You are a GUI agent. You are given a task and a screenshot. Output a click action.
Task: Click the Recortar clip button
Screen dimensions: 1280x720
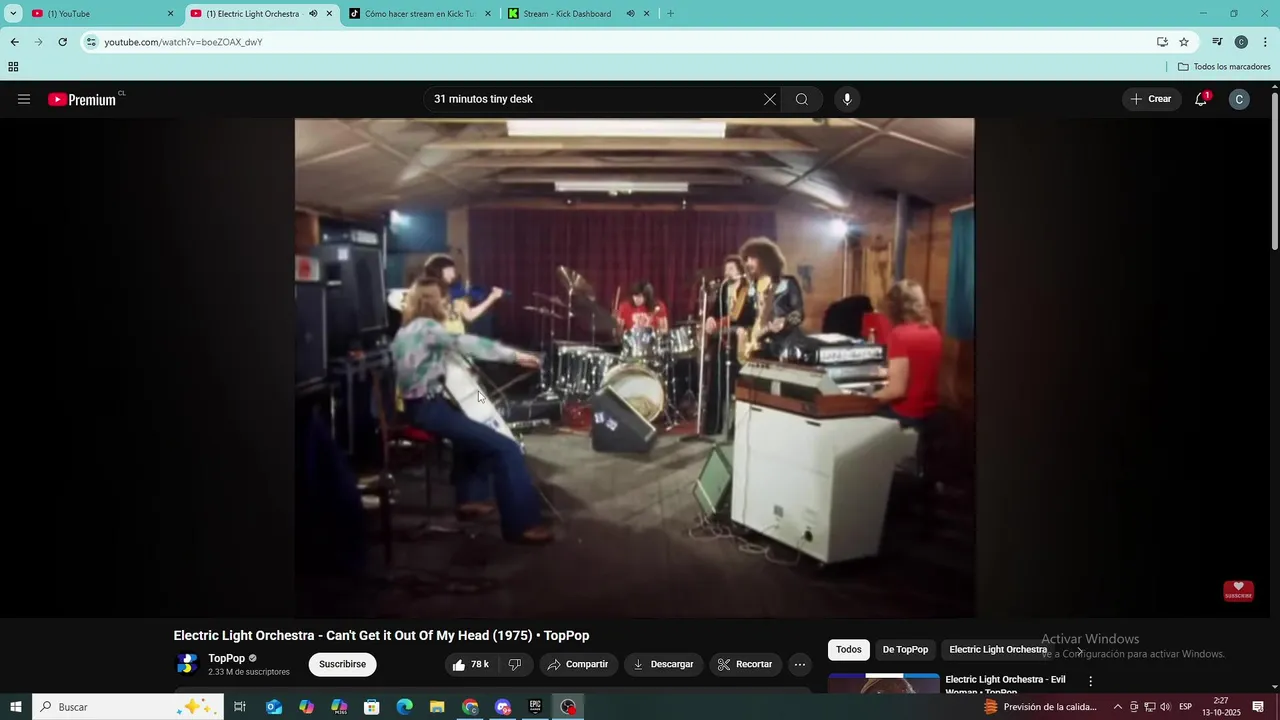(x=745, y=664)
